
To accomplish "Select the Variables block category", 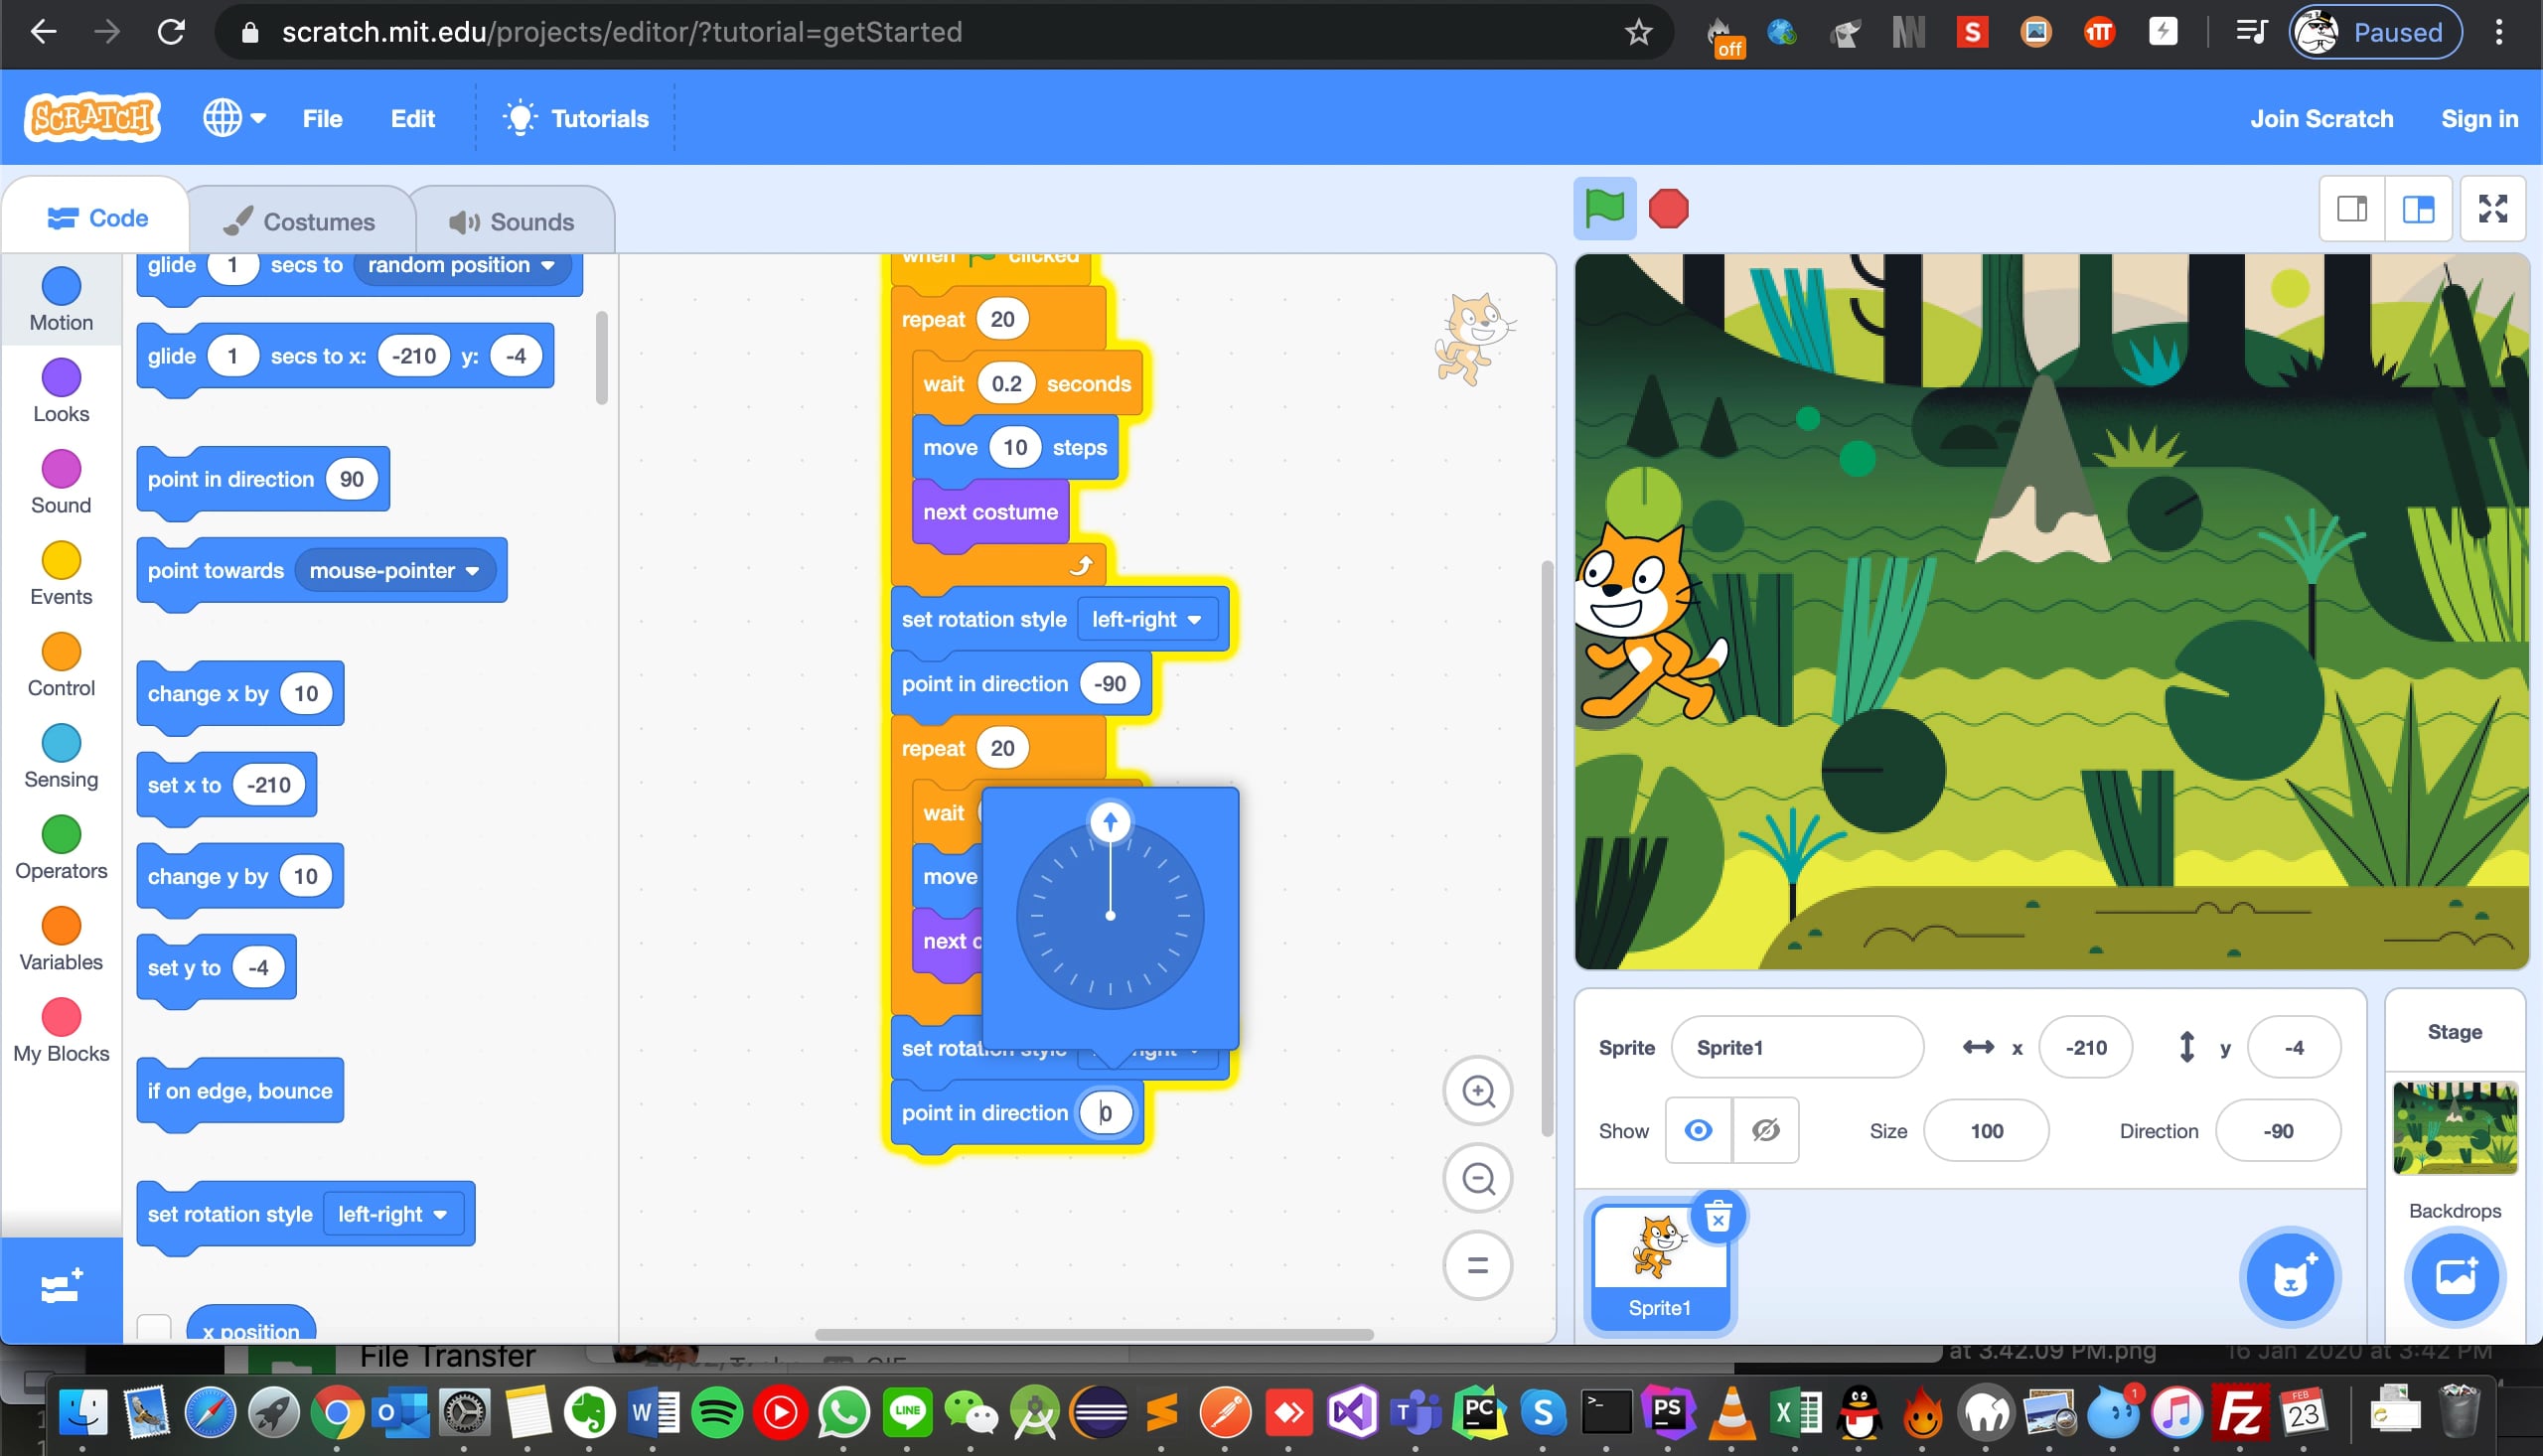I will click(x=61, y=939).
